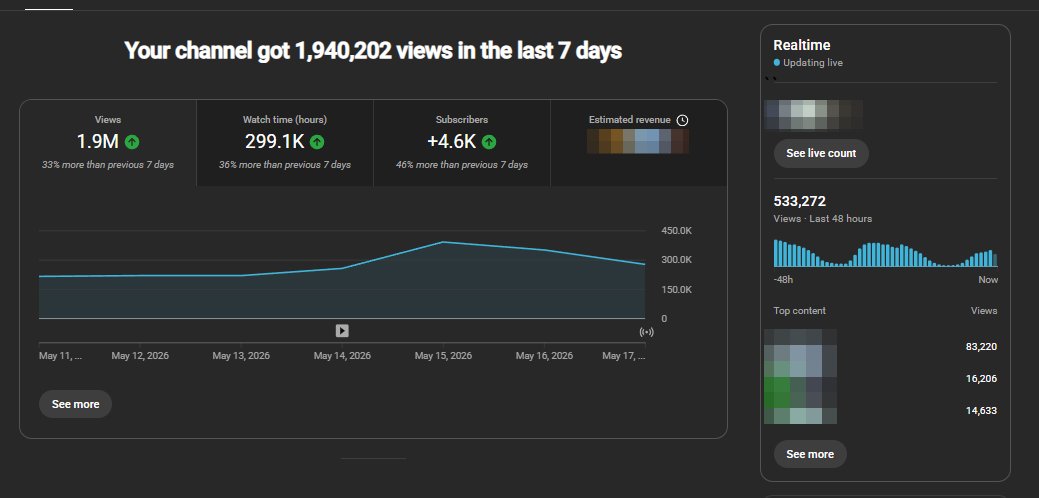Screen dimensions: 1039x498
Task: Click the 36% more than previous text
Action: (x=285, y=165)
